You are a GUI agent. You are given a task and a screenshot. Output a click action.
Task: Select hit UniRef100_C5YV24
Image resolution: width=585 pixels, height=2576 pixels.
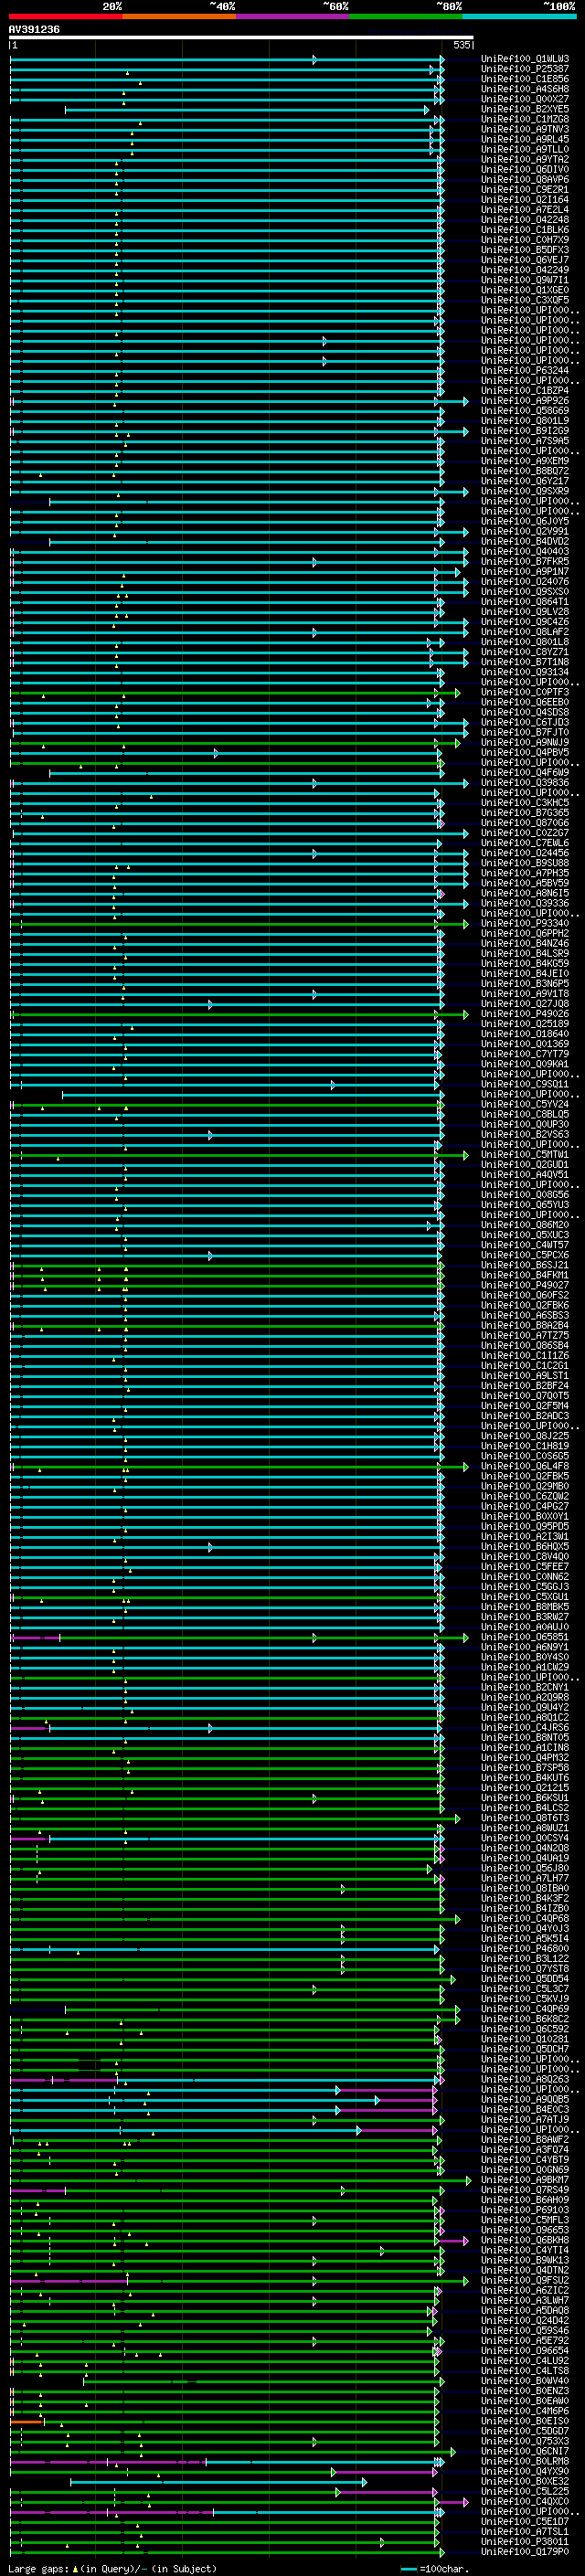click(x=524, y=1105)
